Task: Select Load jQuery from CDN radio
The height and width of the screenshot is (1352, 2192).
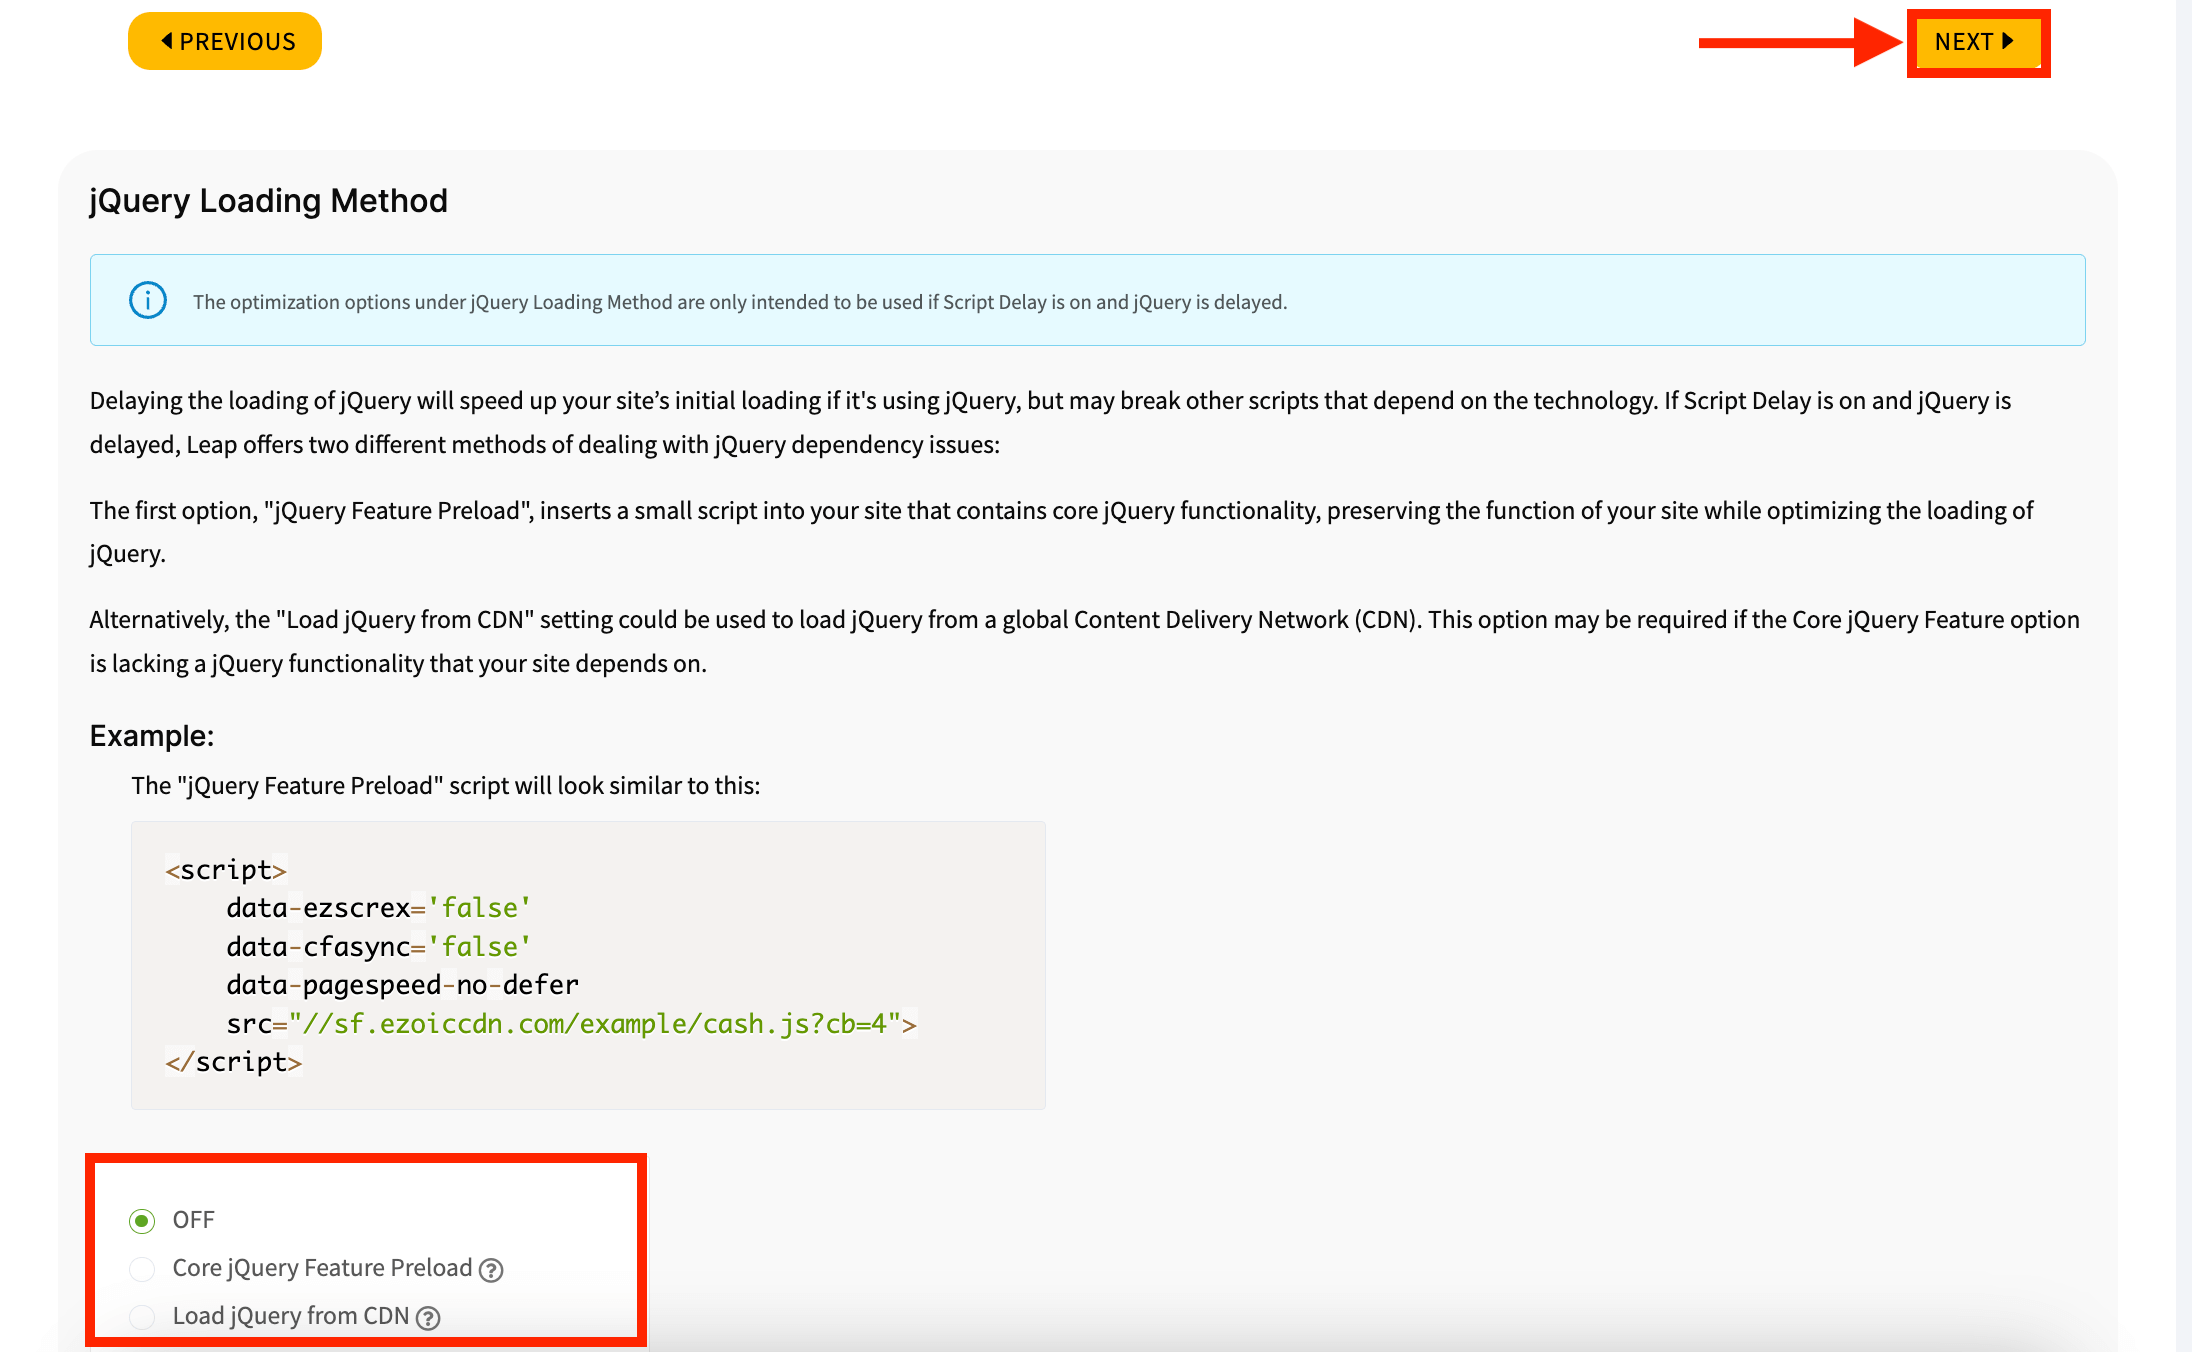Action: (142, 1316)
